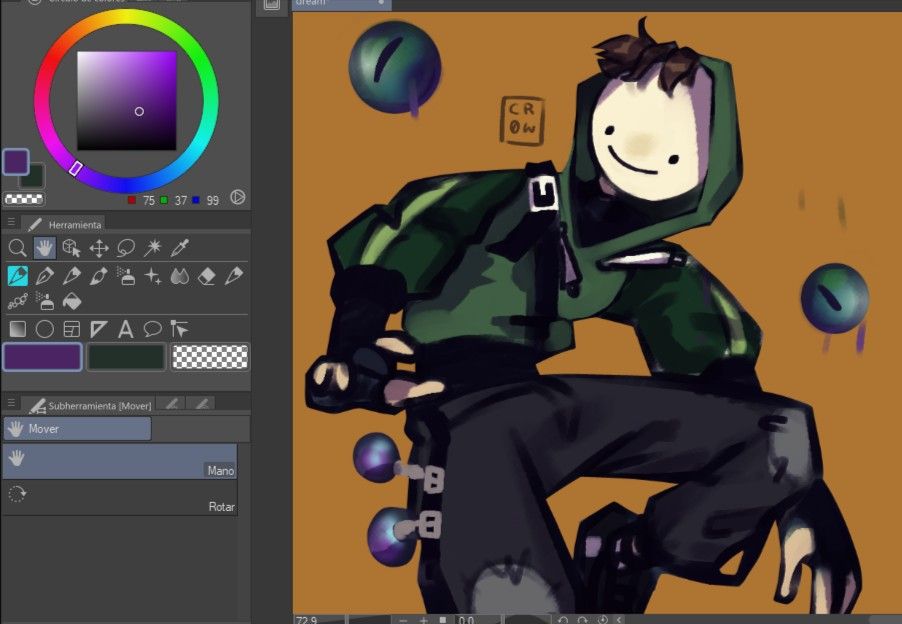Select the cyan highlighted pen tool
This screenshot has width=902, height=624.
[18, 276]
